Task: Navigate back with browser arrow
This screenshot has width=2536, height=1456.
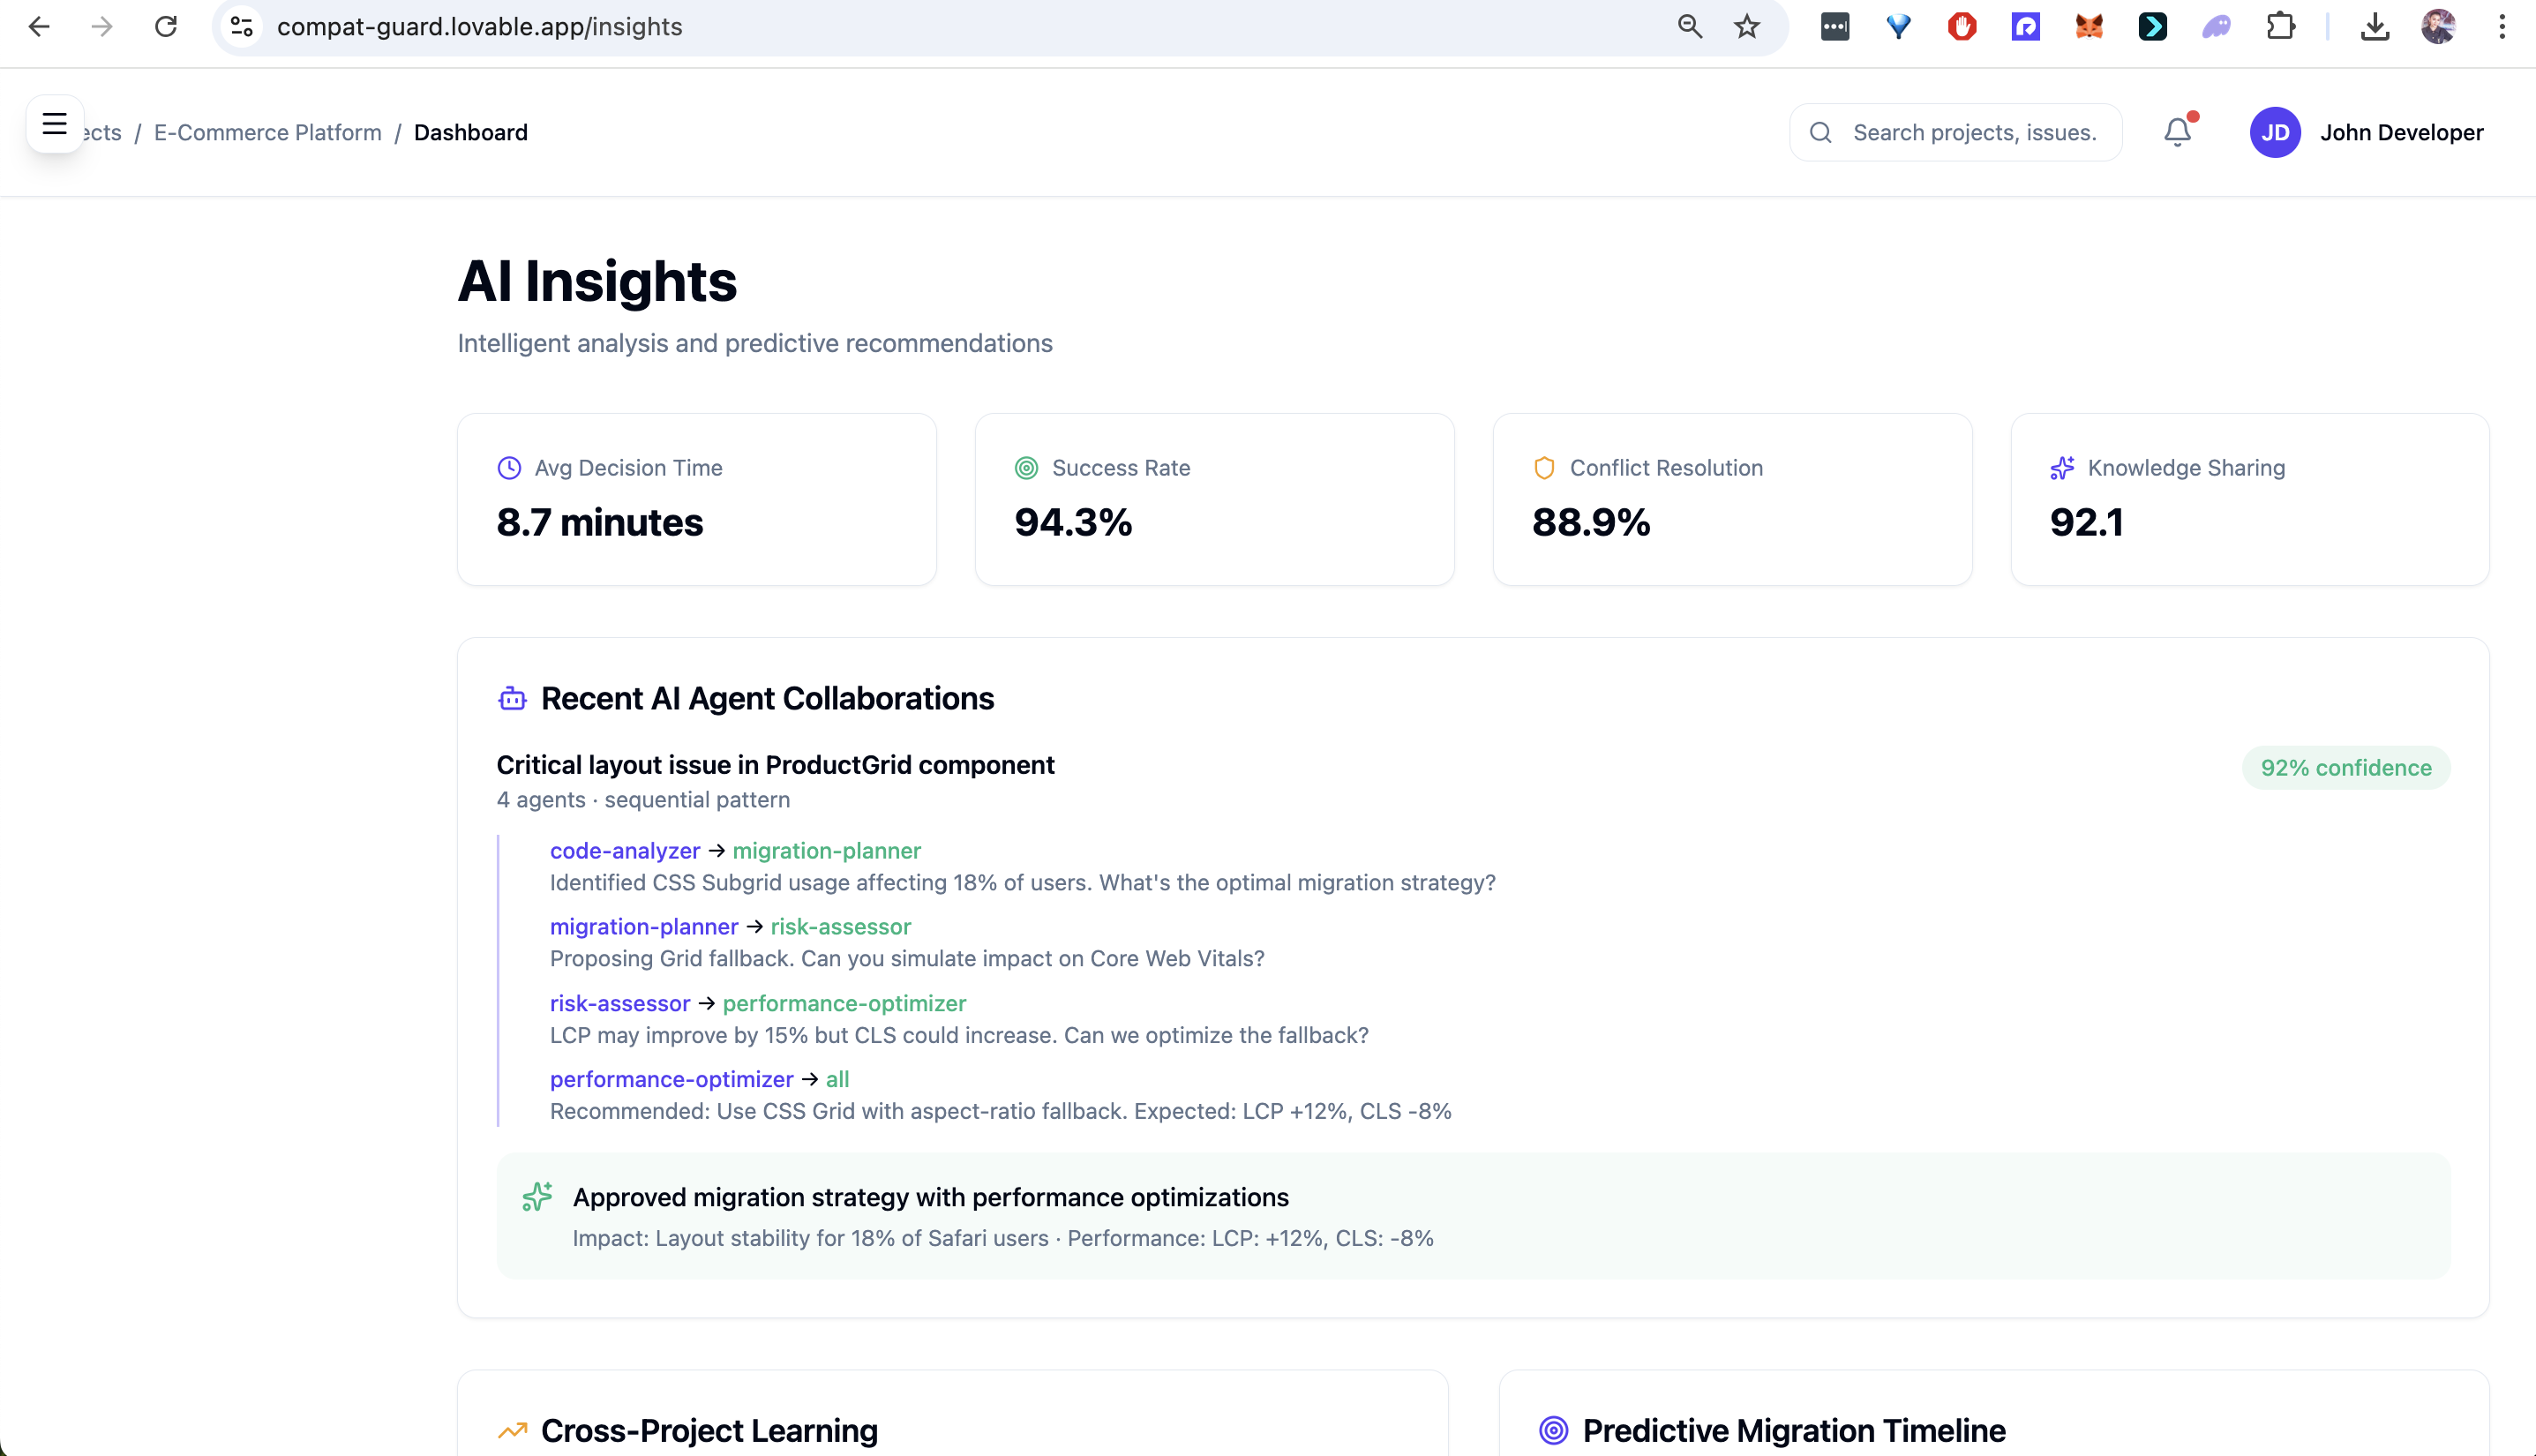Action: tap(39, 27)
